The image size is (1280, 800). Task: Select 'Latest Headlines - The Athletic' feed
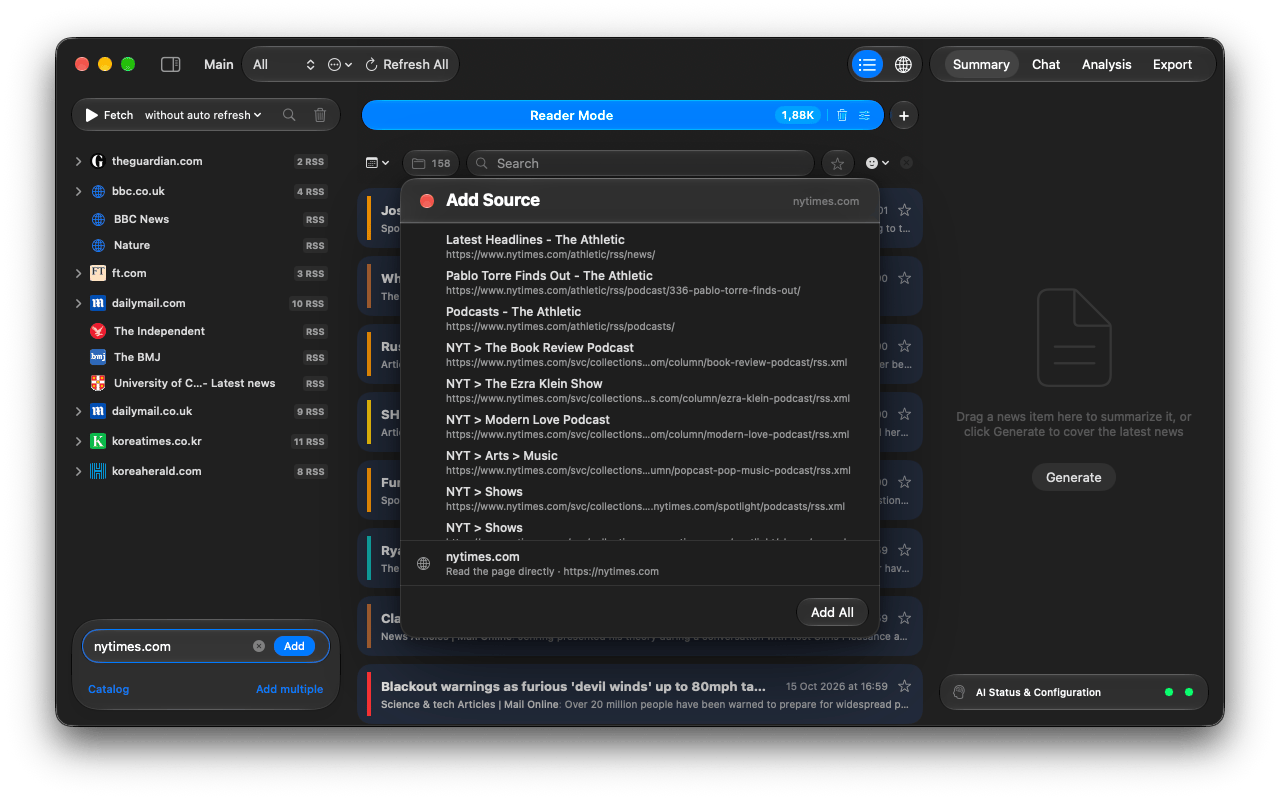pos(640,246)
